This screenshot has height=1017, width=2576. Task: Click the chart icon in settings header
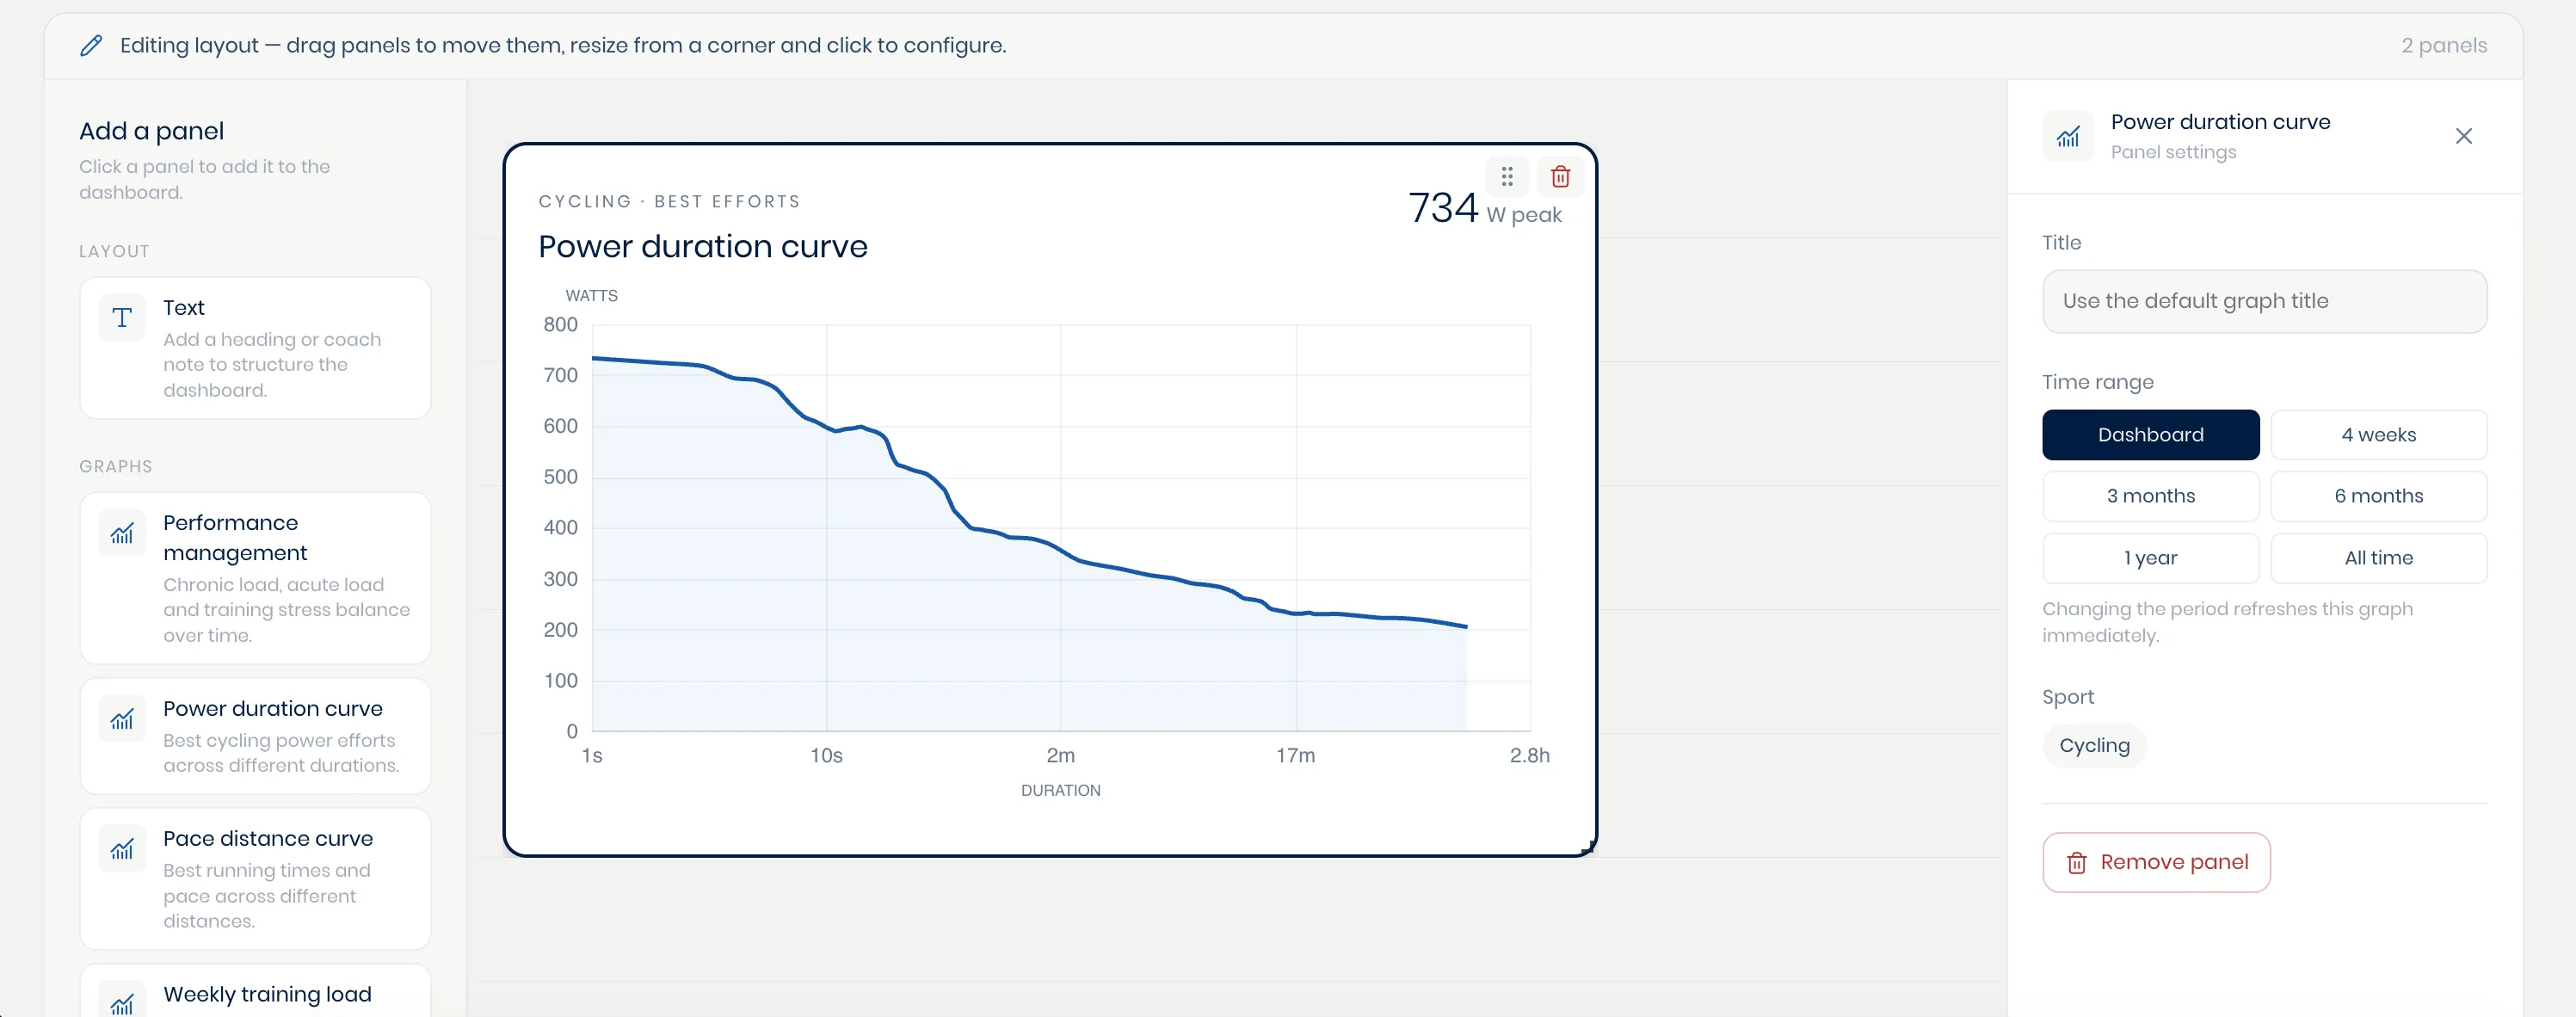click(x=2068, y=136)
